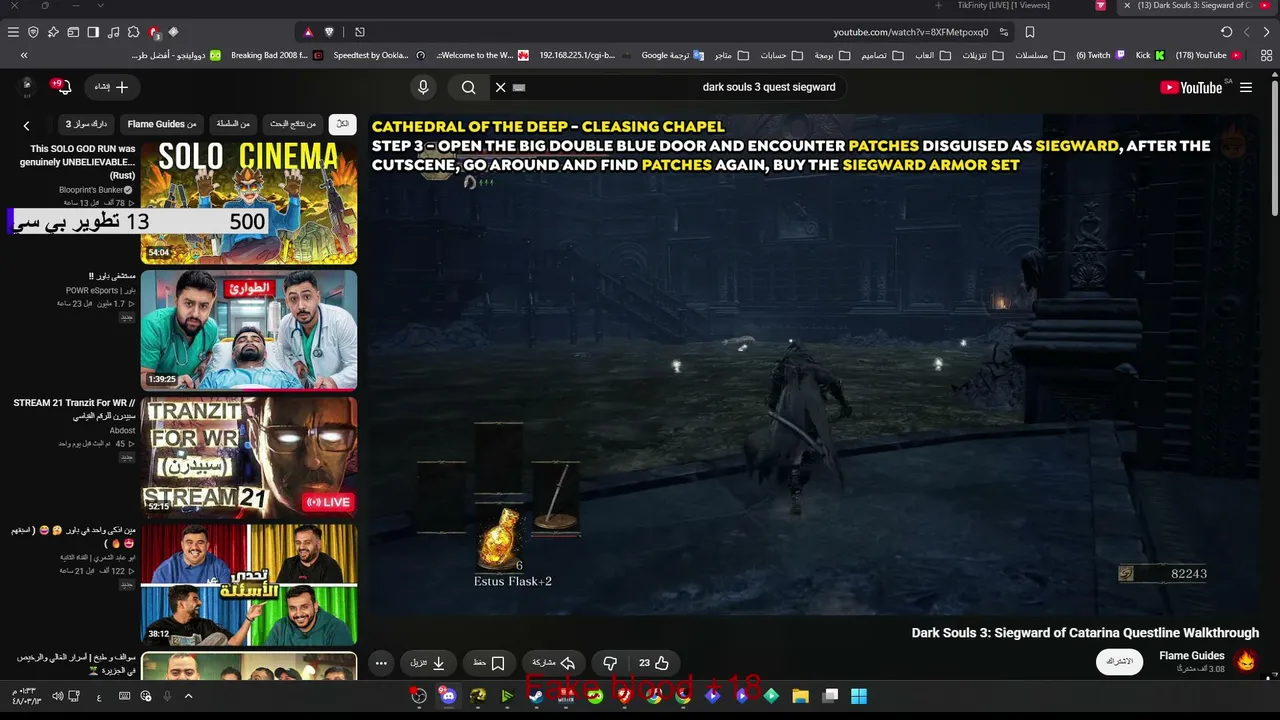The image size is (1280, 720).
Task: Submit the search with the magnifier icon
Action: pos(468,87)
